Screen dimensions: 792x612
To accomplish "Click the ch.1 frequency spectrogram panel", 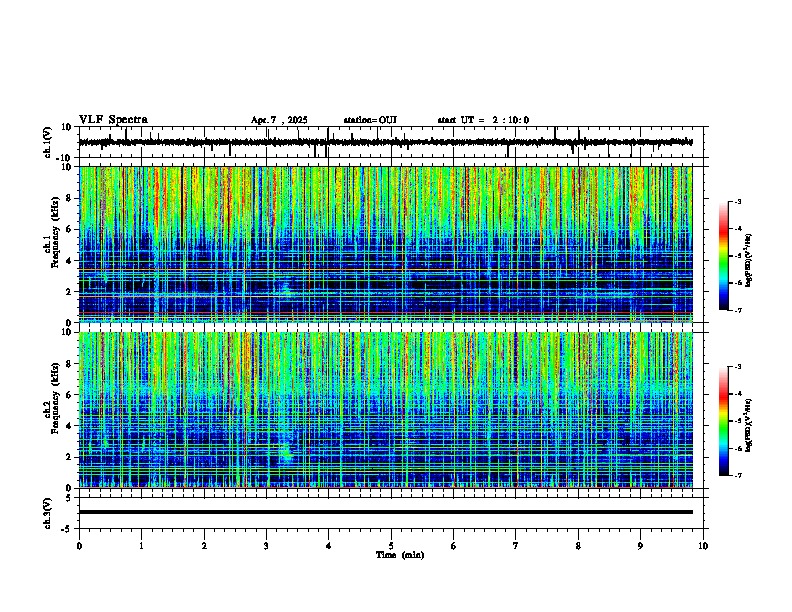I will point(386,244).
